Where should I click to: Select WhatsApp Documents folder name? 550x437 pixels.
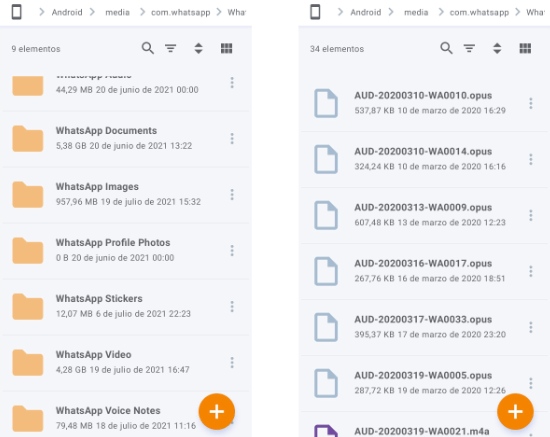click(x=106, y=130)
